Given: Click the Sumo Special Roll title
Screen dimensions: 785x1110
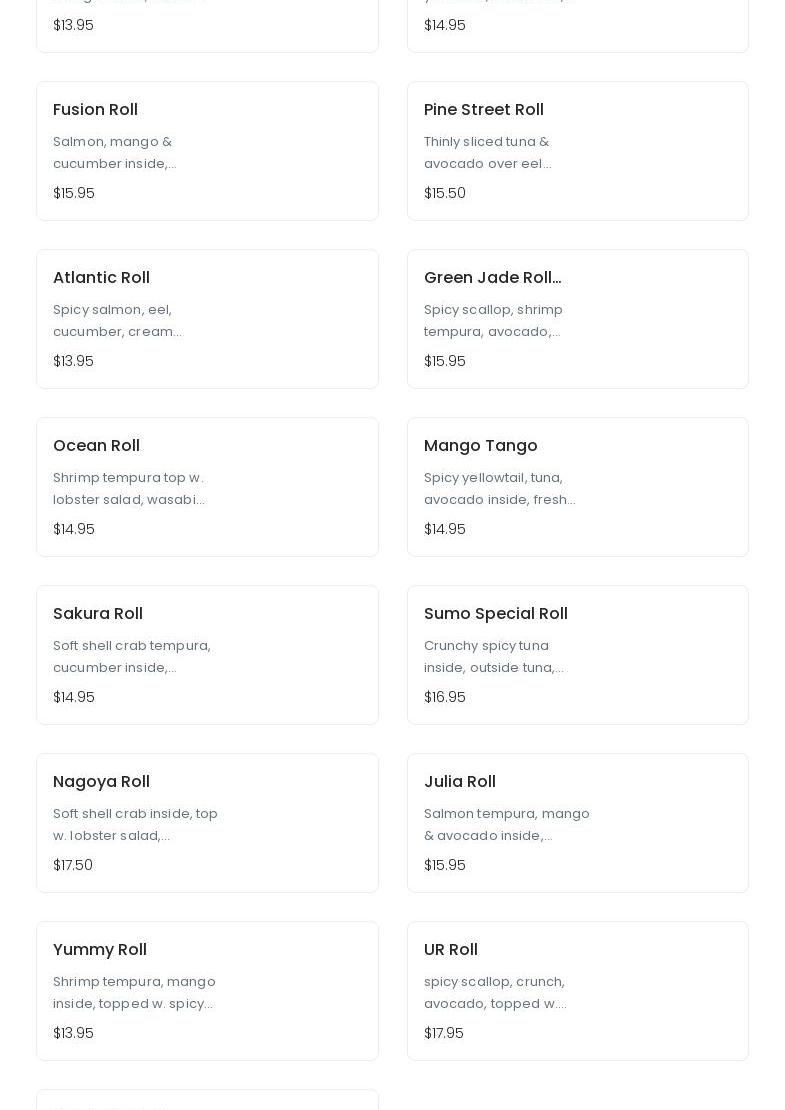Looking at the screenshot, I should [495, 614].
